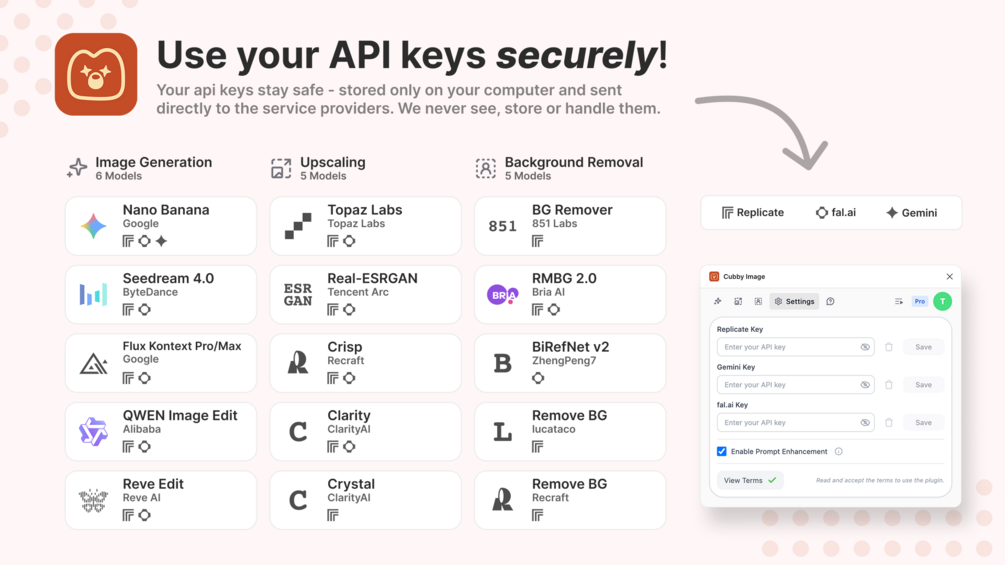Switch to the Settings tab
The image size is (1005, 565).
tap(794, 301)
